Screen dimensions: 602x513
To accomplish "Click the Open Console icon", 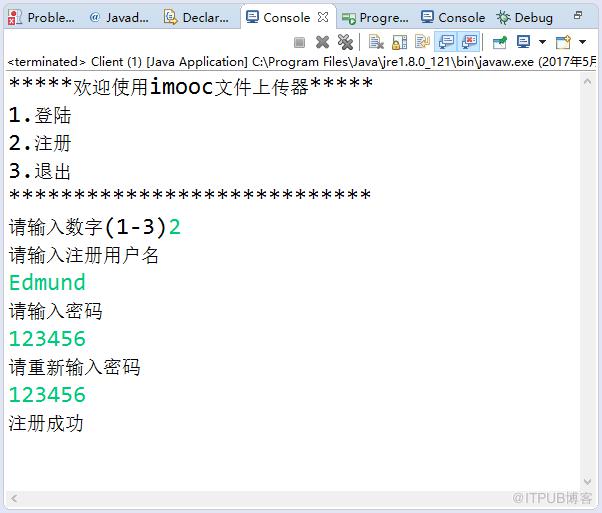I will coord(563,42).
